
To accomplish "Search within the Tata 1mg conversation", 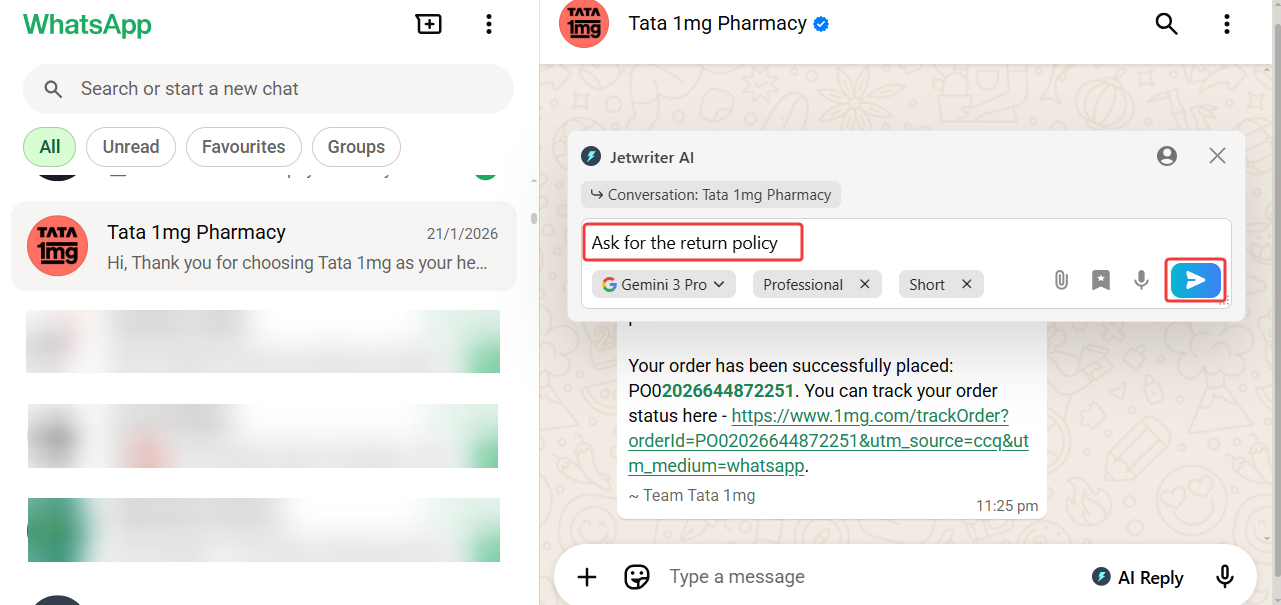I will pos(1166,24).
